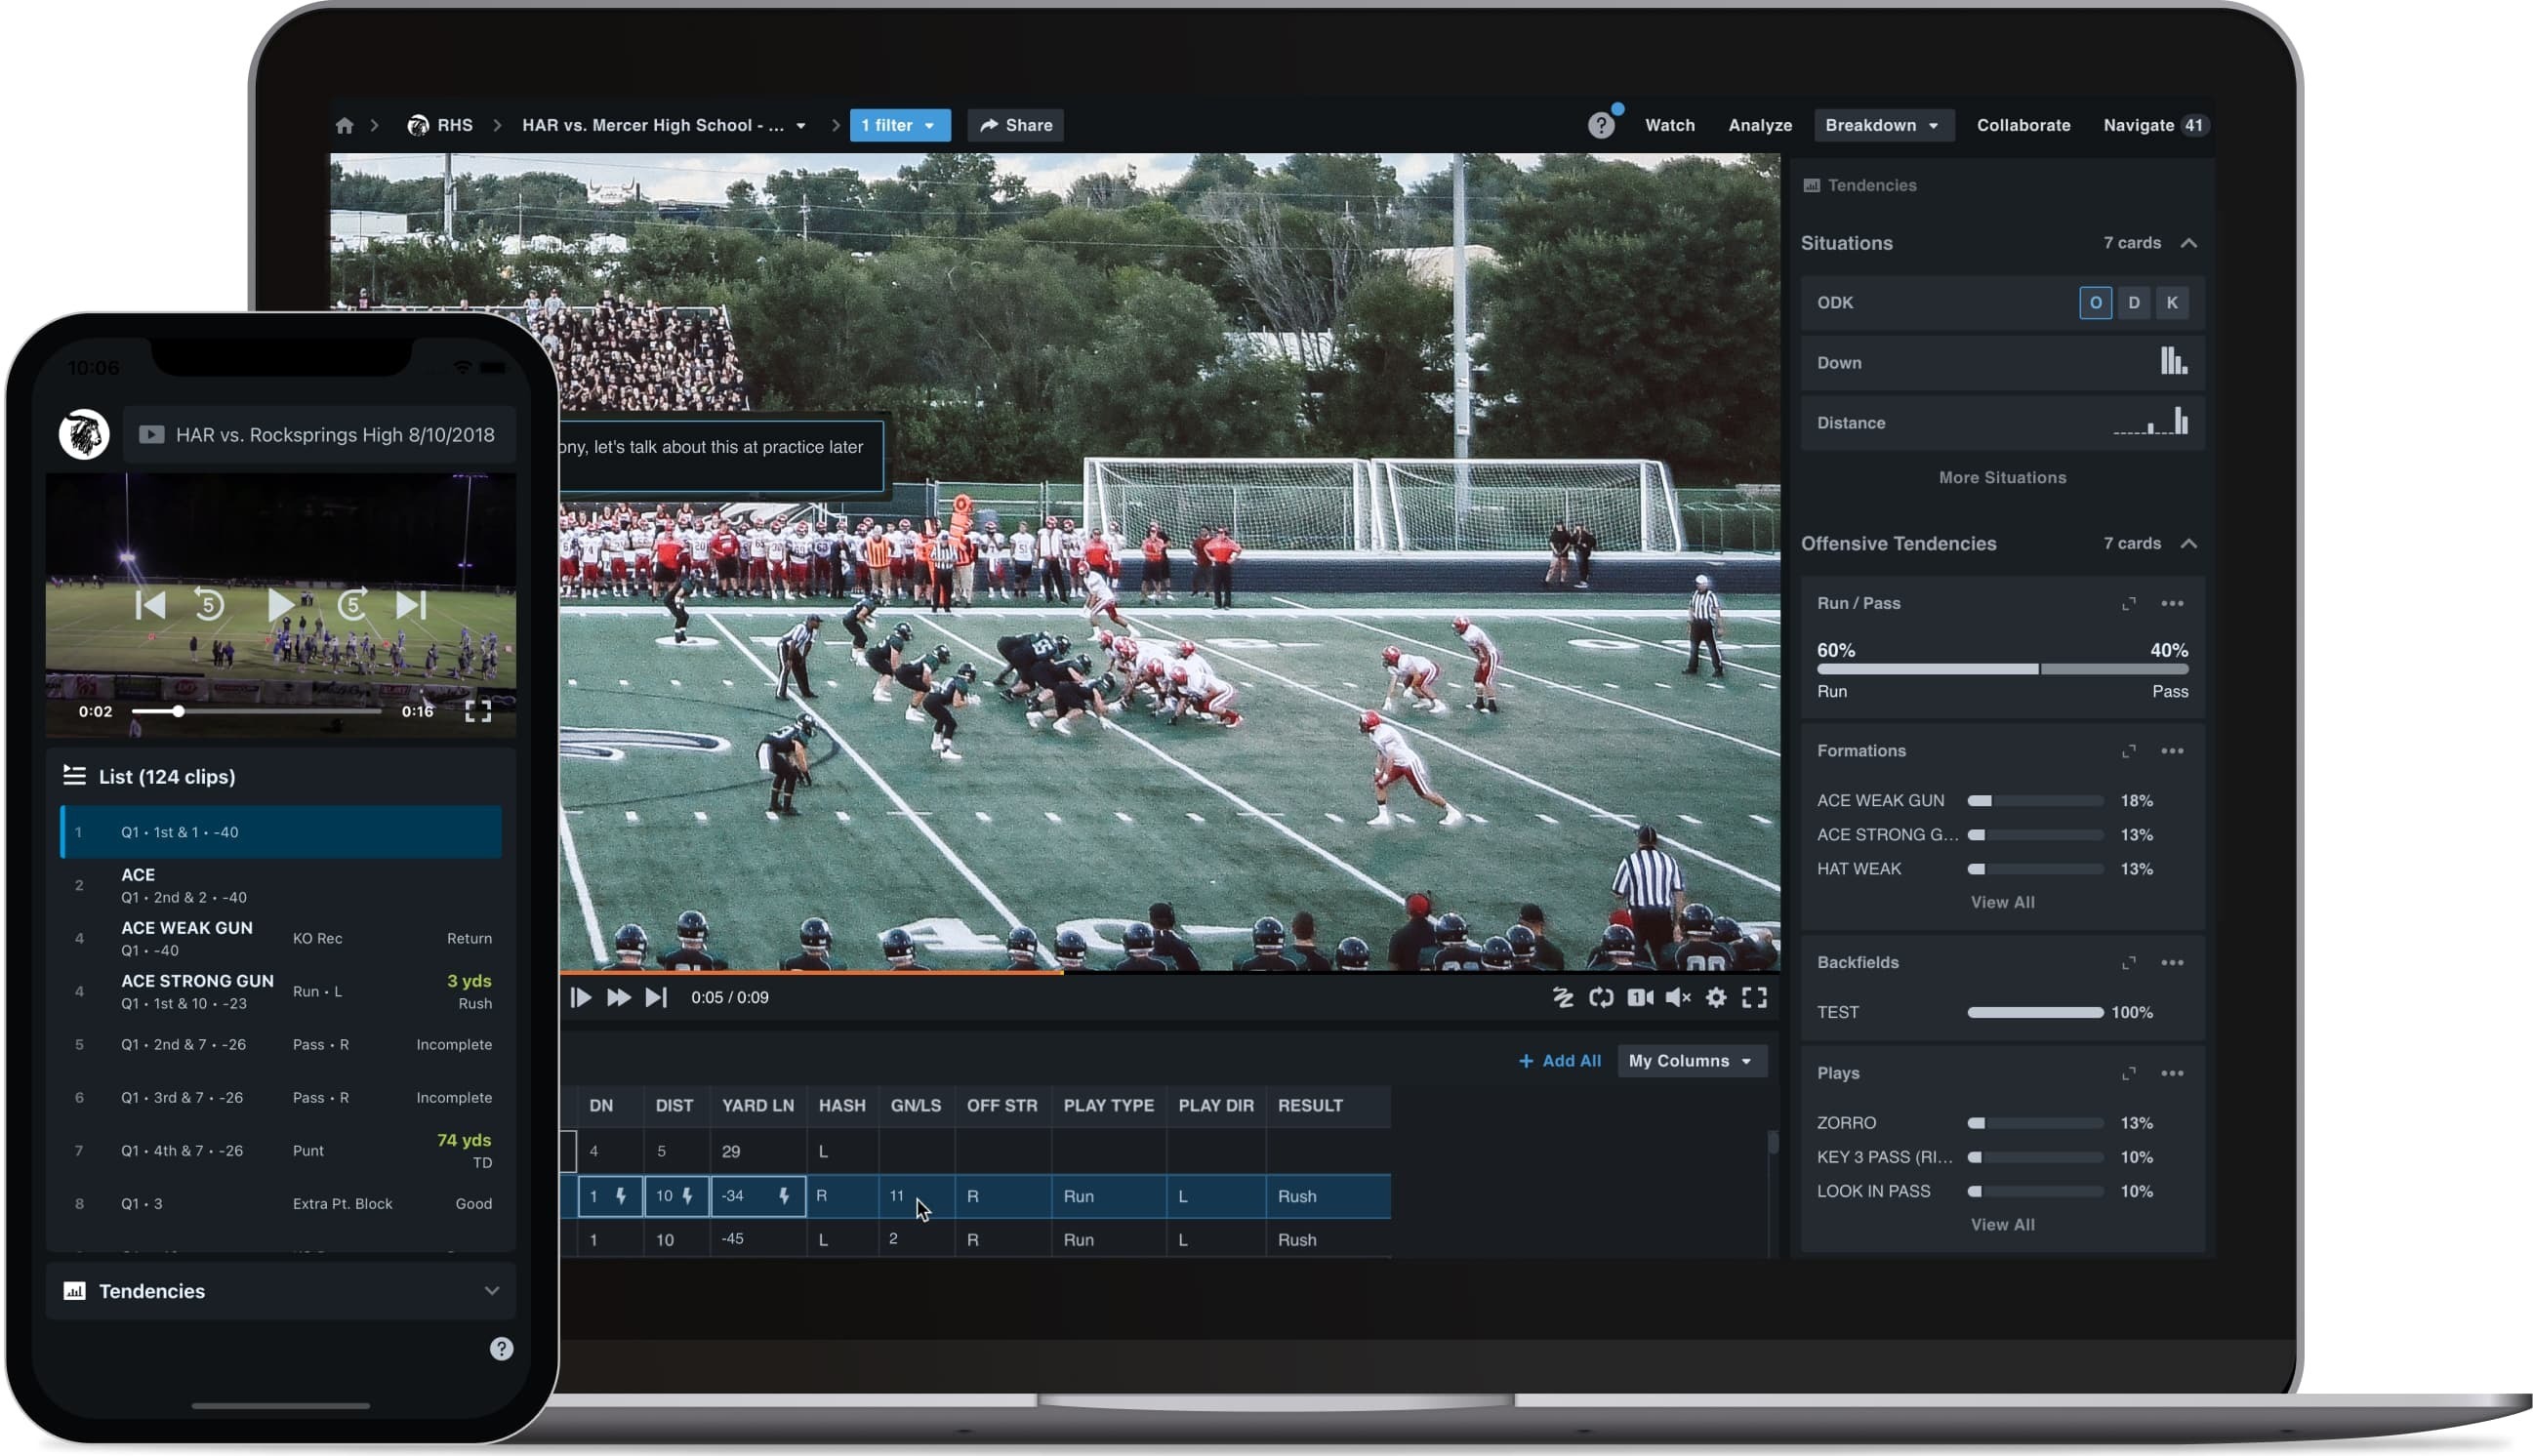Open more options for Formations card

(2172, 750)
